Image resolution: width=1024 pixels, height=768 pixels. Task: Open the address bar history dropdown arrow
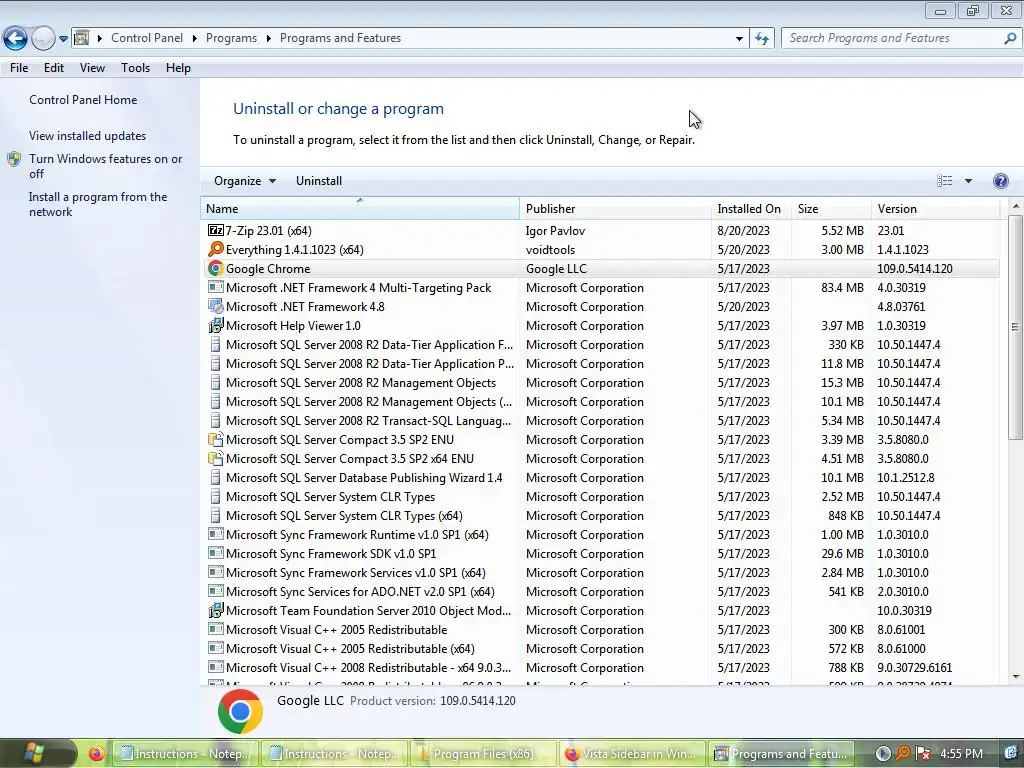[x=739, y=39]
